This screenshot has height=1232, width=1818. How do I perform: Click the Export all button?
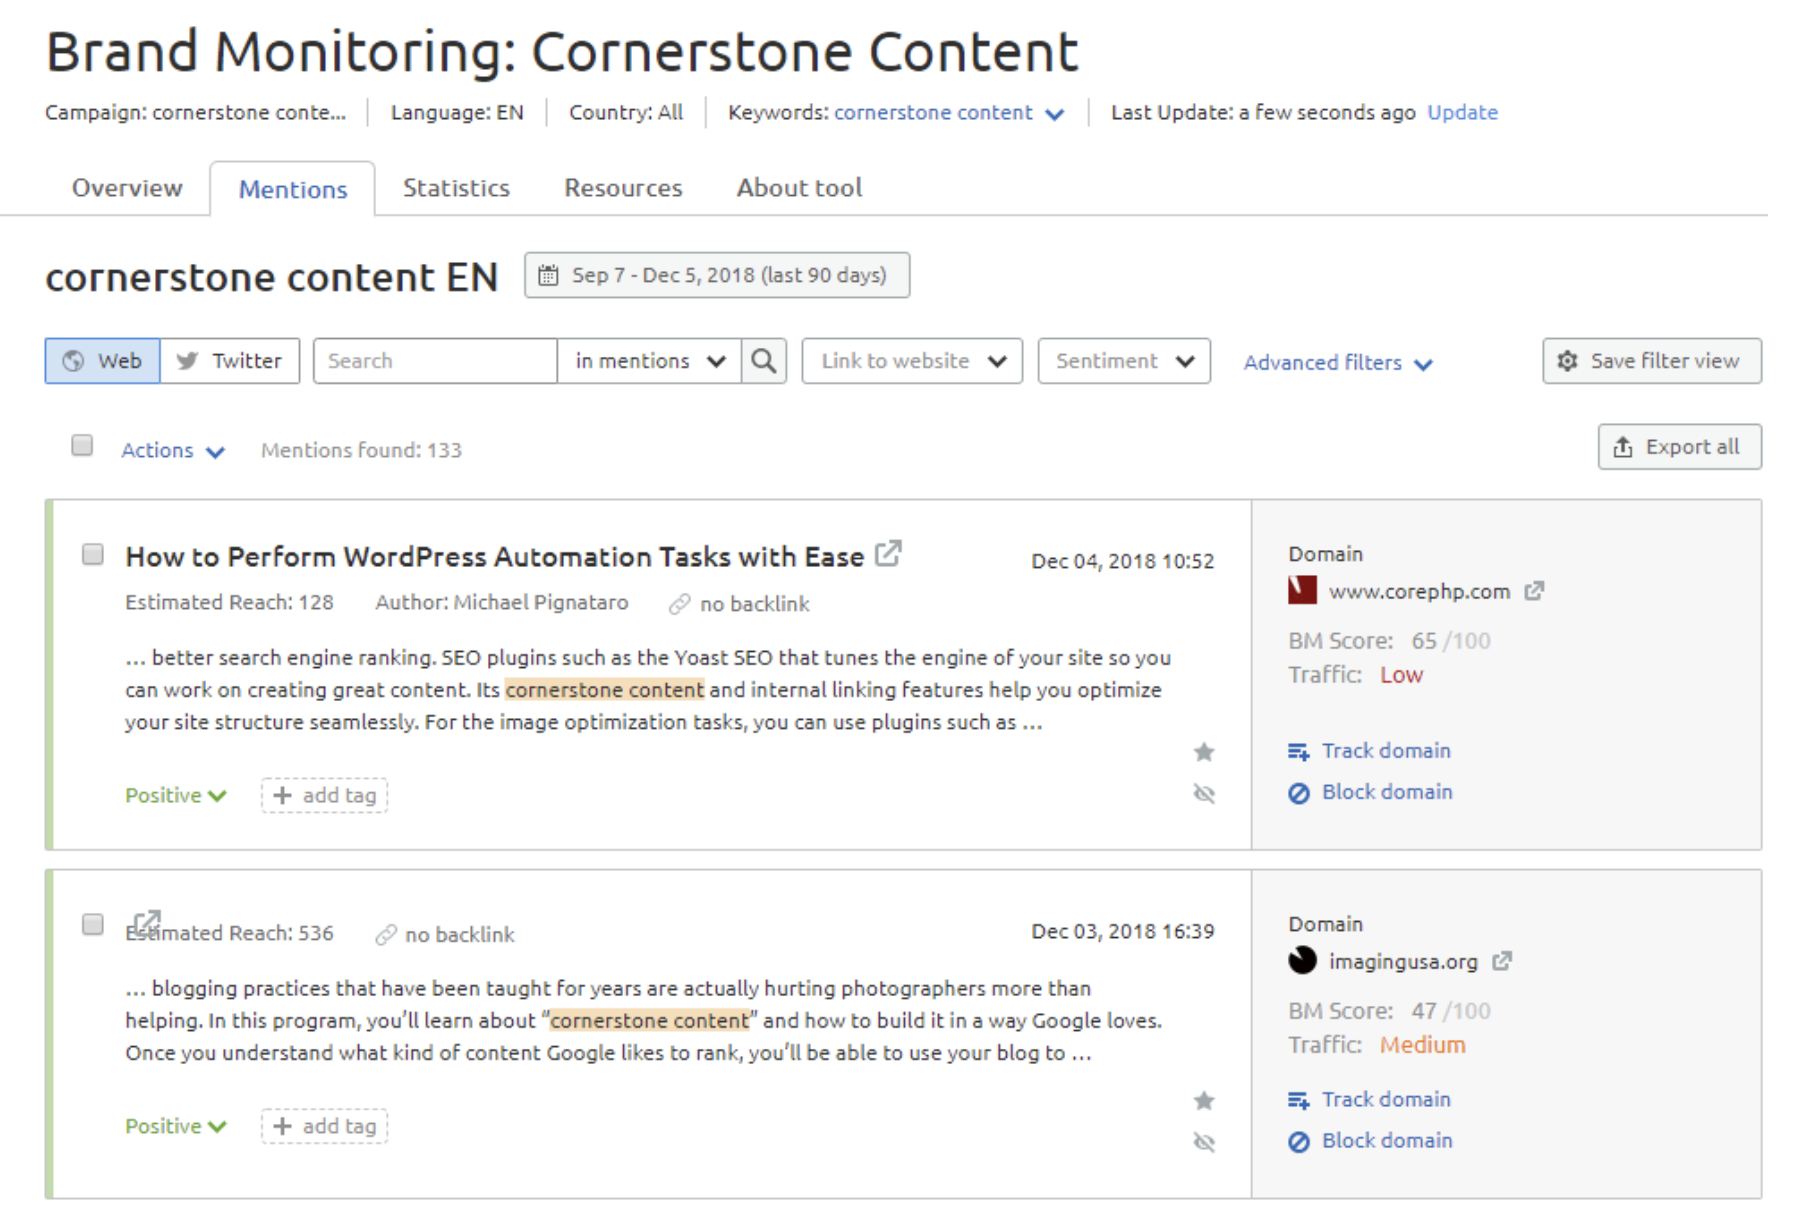1679,447
